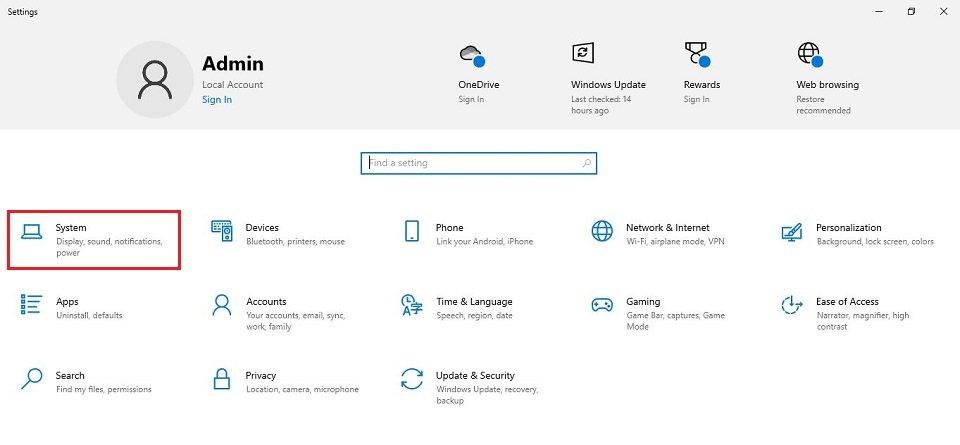Open the Phone settings icon
The width and height of the screenshot is (960, 445).
pyautogui.click(x=412, y=232)
